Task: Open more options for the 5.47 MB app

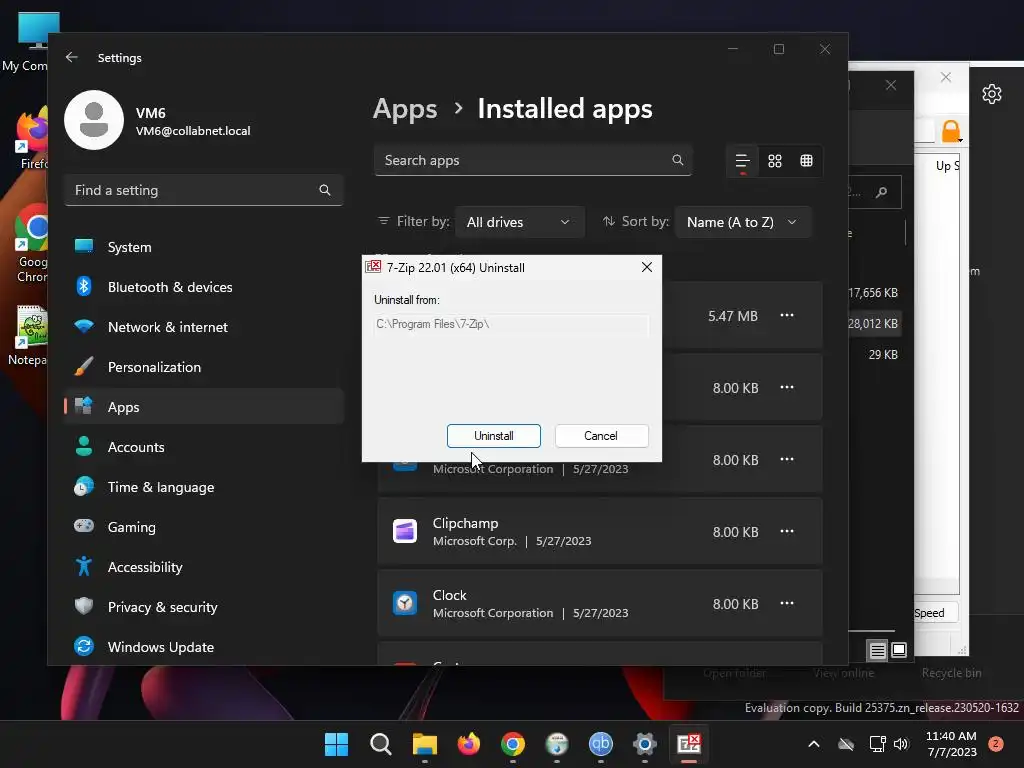Action: [x=787, y=315]
